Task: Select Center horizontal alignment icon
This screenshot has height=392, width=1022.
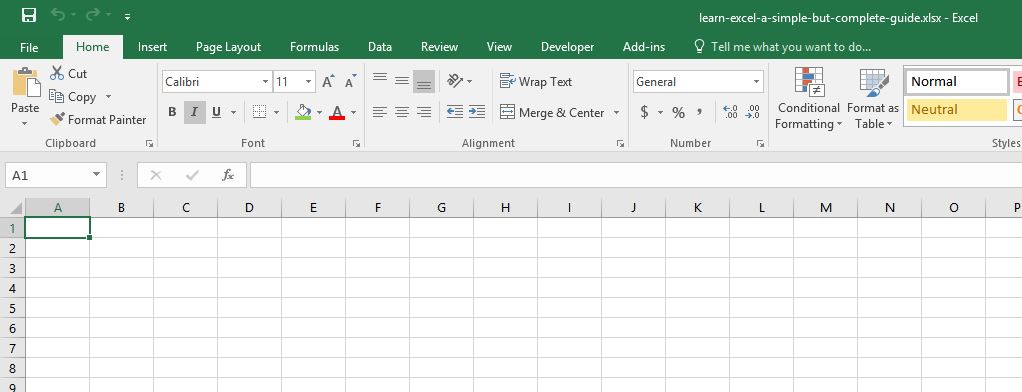Action: (402, 112)
